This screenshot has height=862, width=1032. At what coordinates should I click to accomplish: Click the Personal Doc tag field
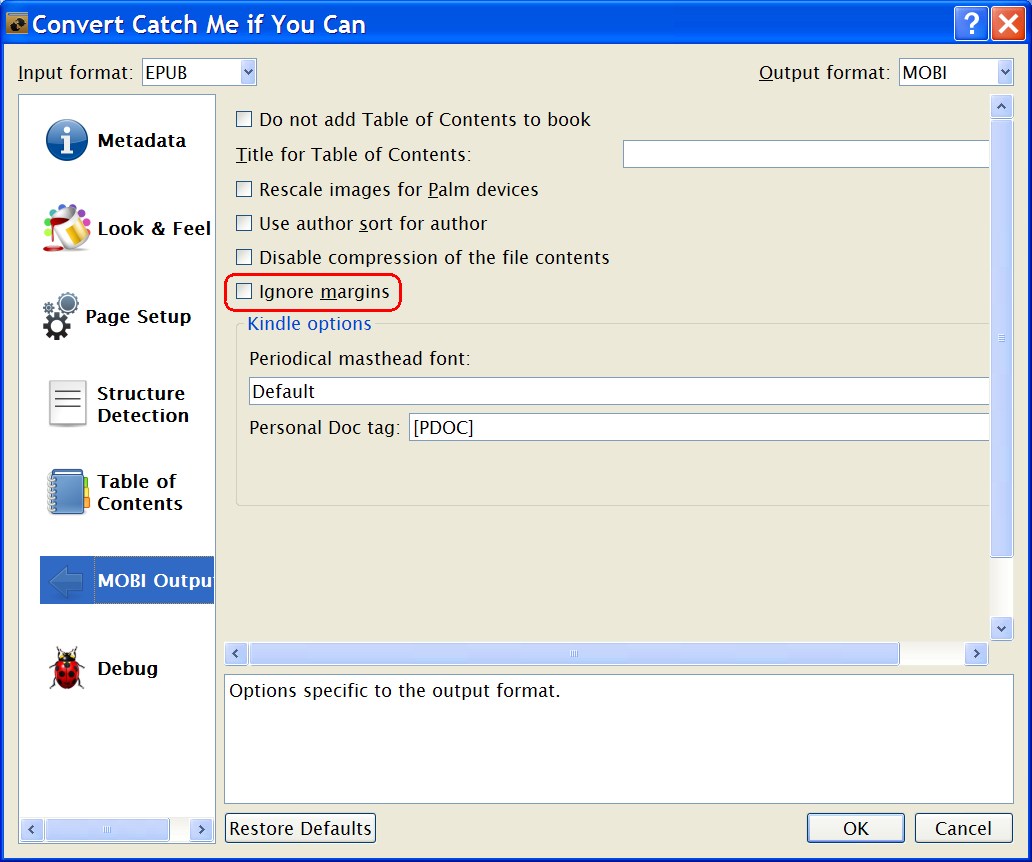tap(699, 427)
